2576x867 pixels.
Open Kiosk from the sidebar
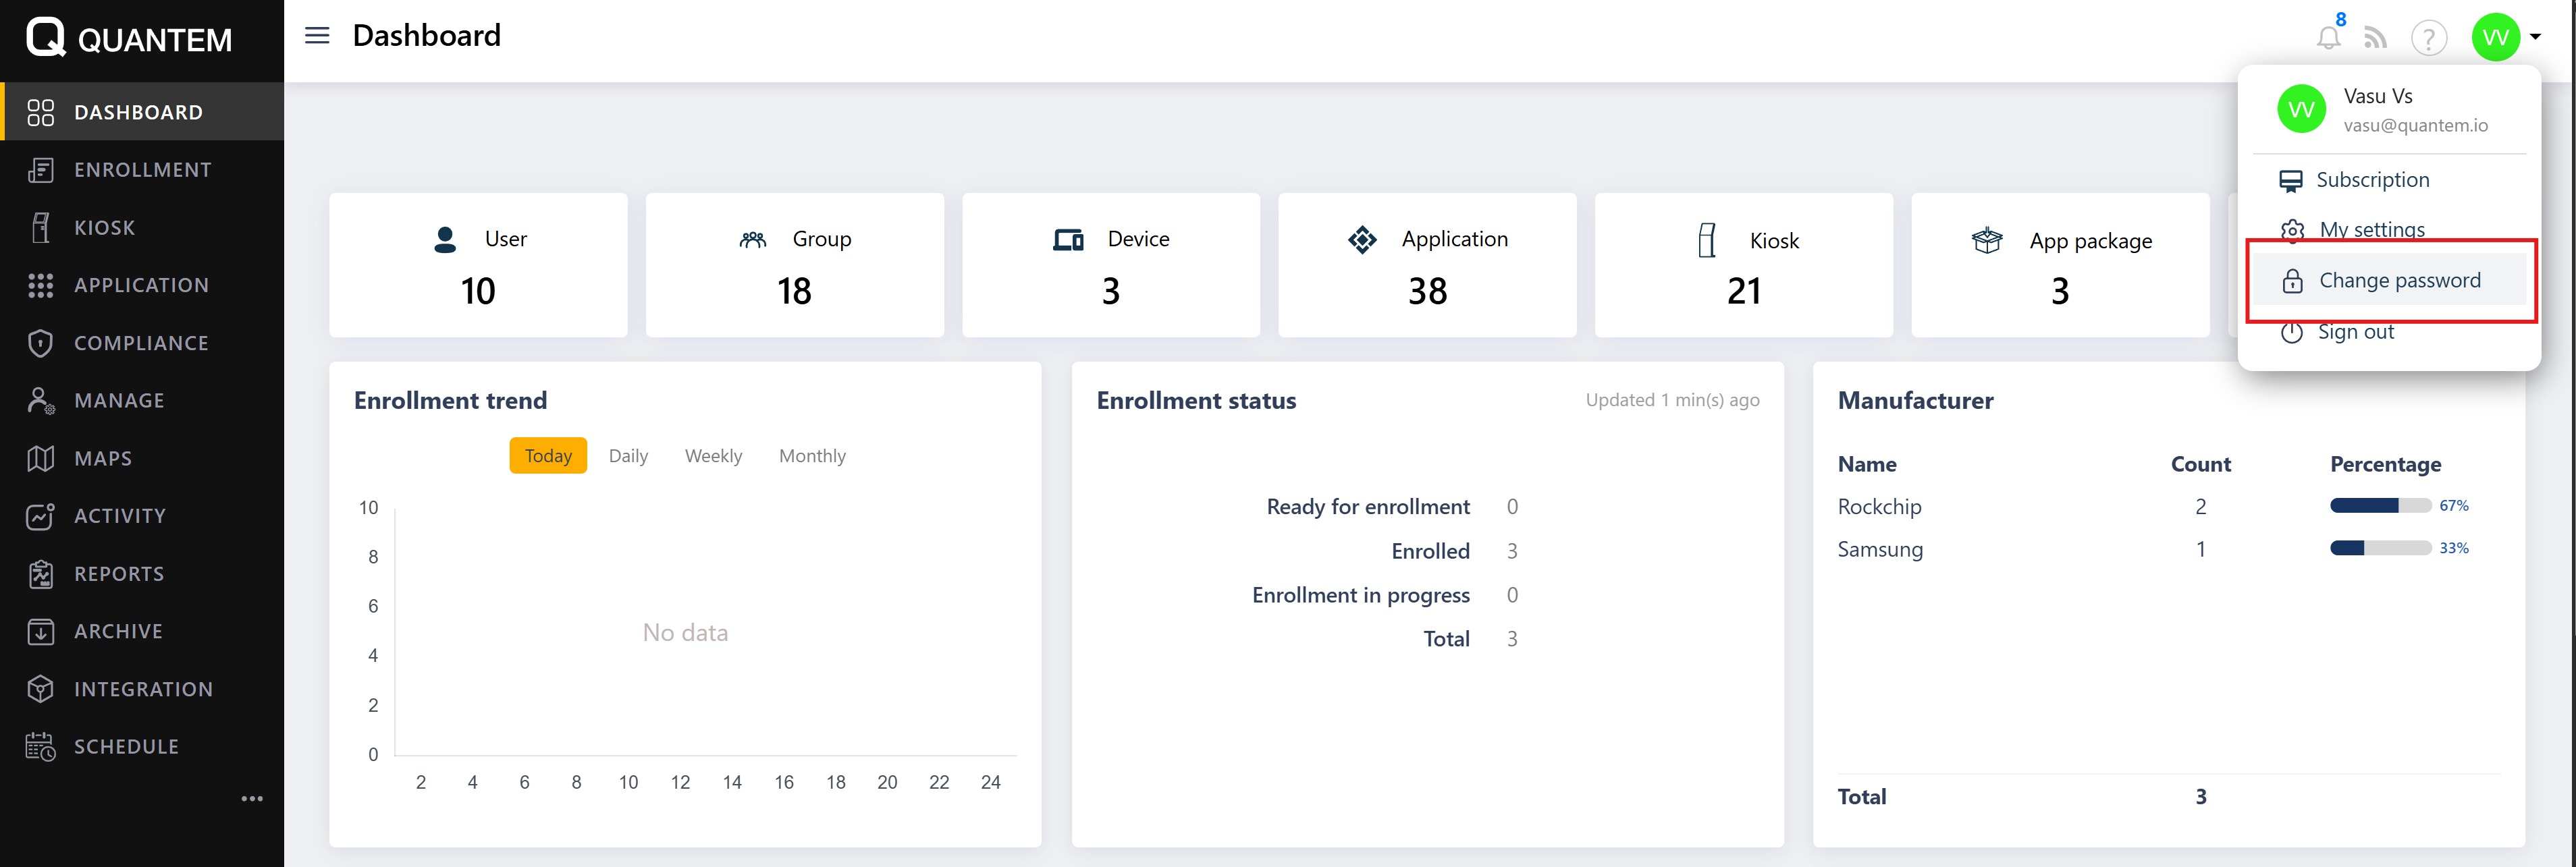coord(104,227)
